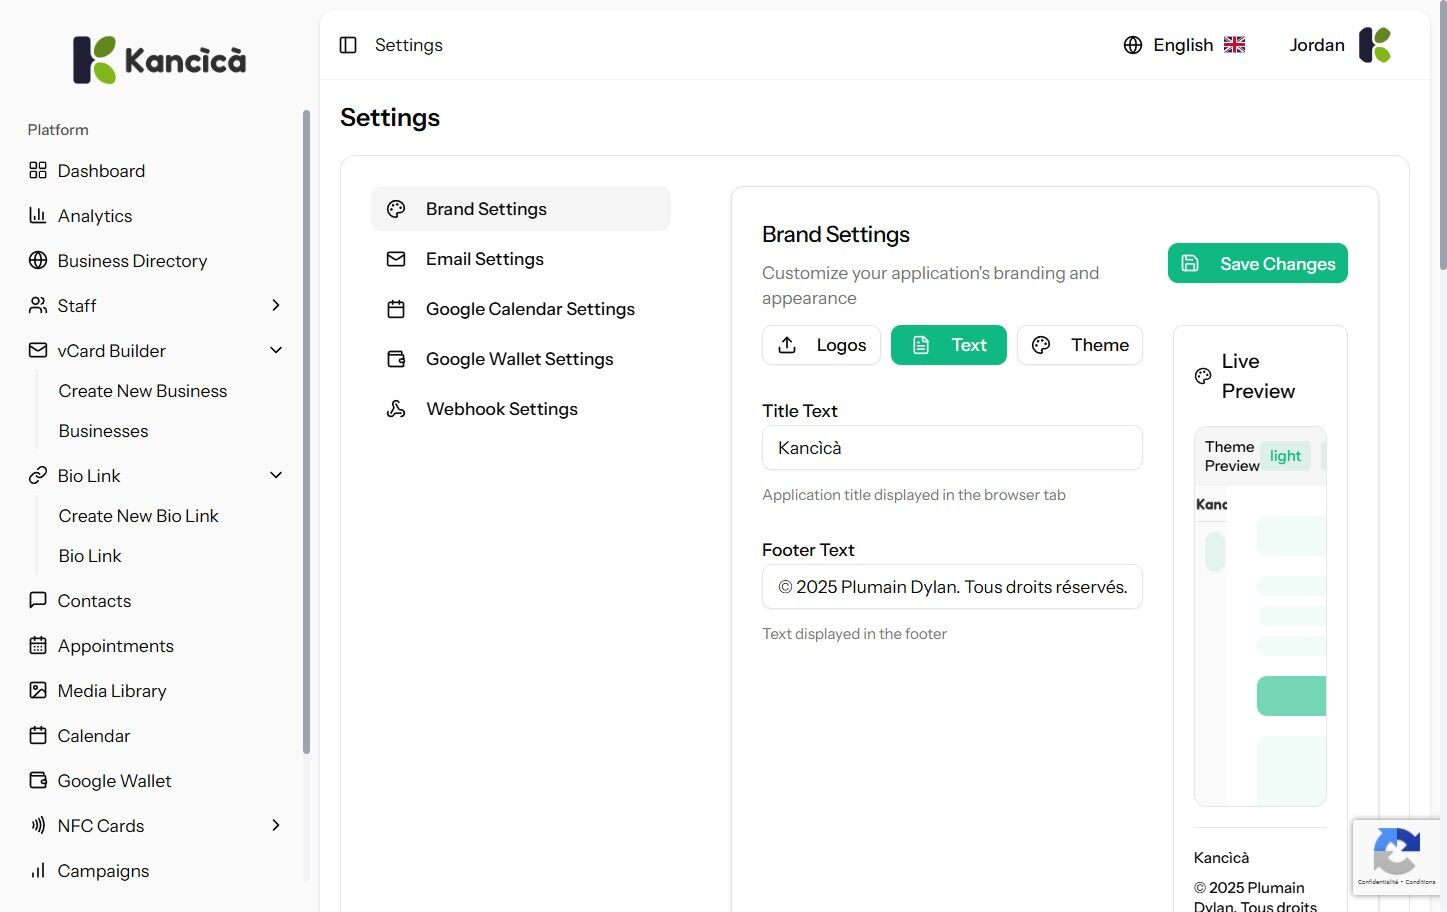Go to Analytics in sidebar
Image resolution: width=1447 pixels, height=912 pixels.
(94, 216)
